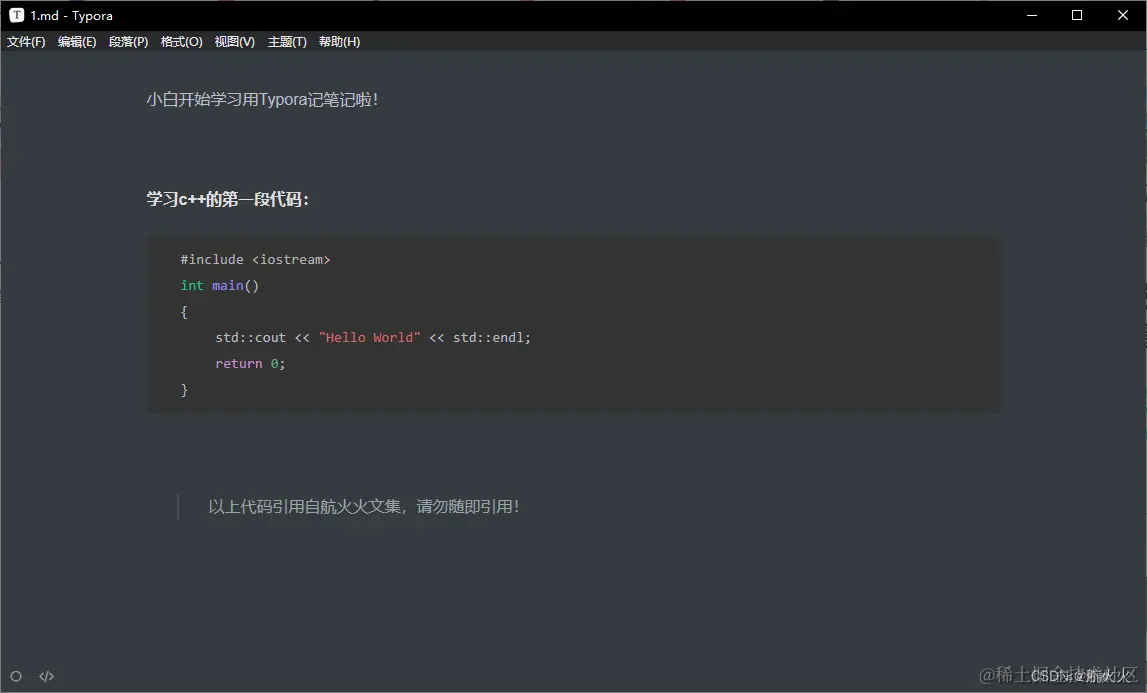Click the bold heading 学习c++的第一段代码:
The width and height of the screenshot is (1147, 693).
coord(227,199)
